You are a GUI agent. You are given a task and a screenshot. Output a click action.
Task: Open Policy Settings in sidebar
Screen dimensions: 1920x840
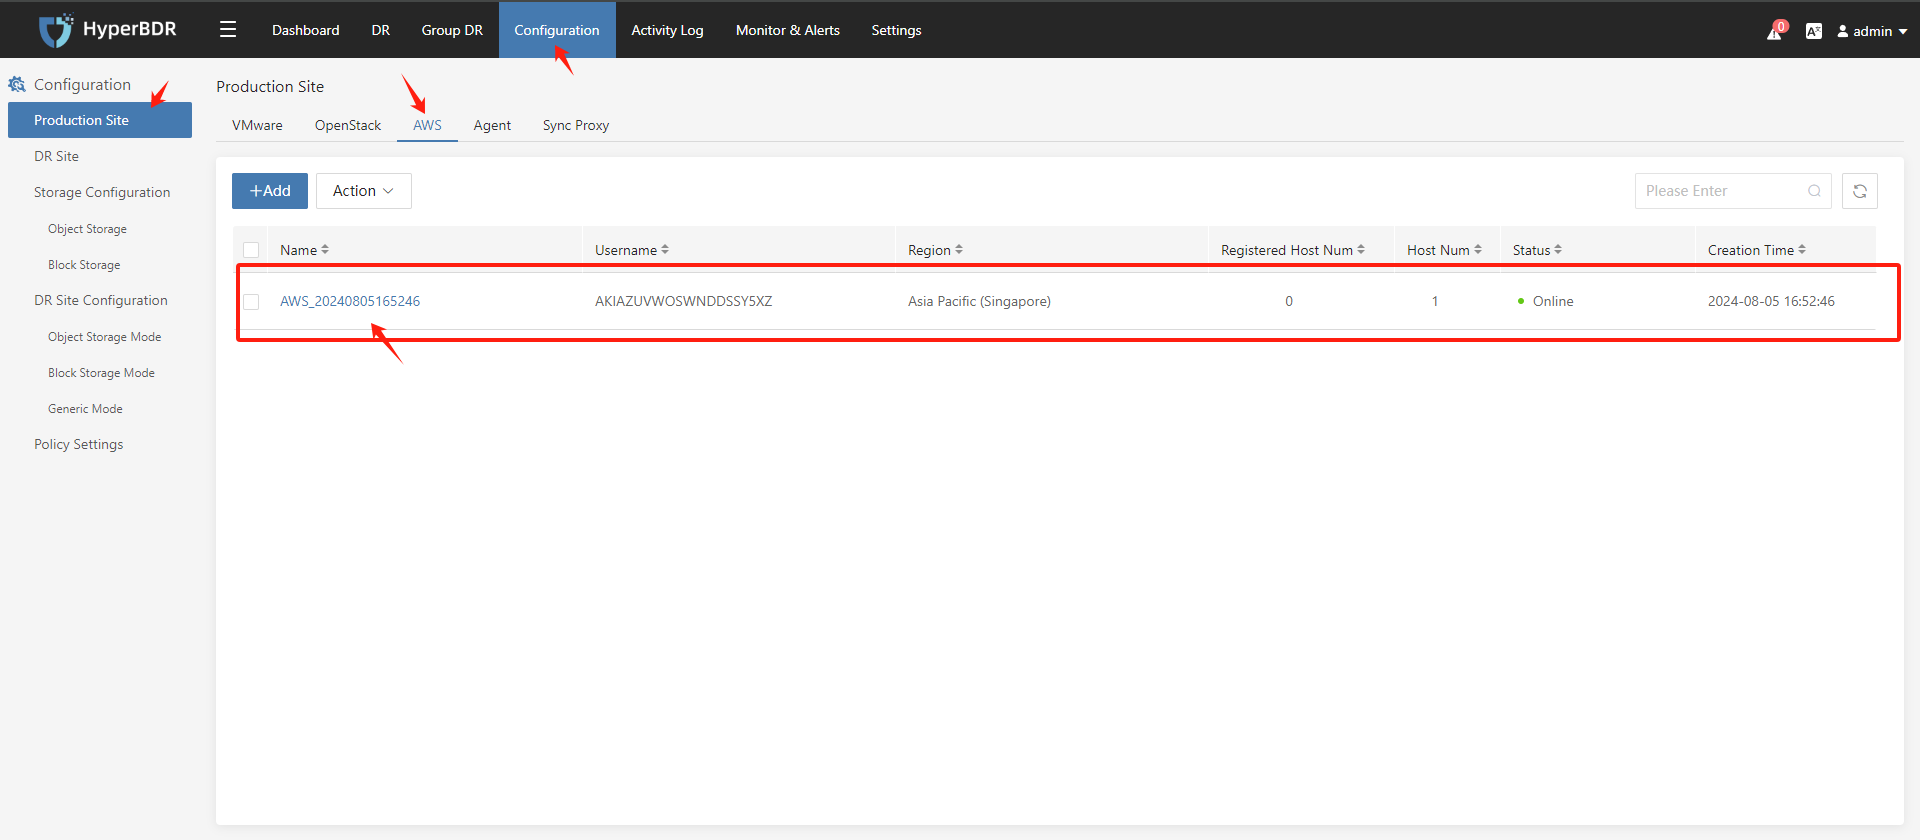coord(79,444)
